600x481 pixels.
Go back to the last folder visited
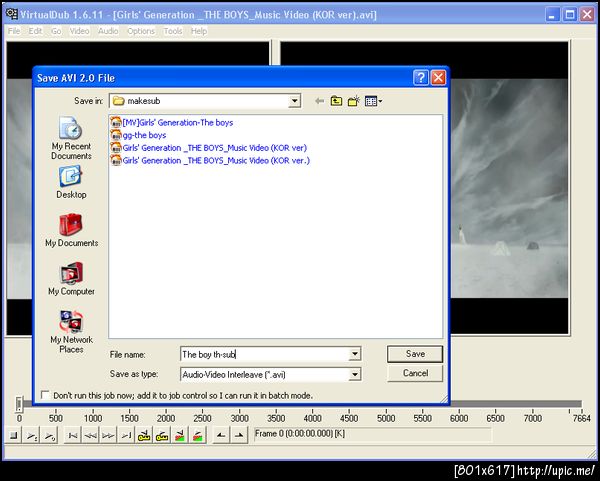pos(320,101)
